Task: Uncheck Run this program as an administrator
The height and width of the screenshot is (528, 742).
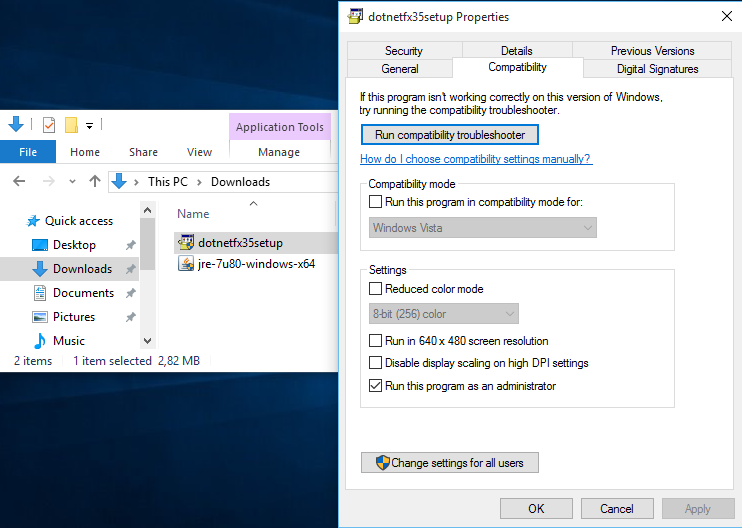Action: [x=375, y=386]
